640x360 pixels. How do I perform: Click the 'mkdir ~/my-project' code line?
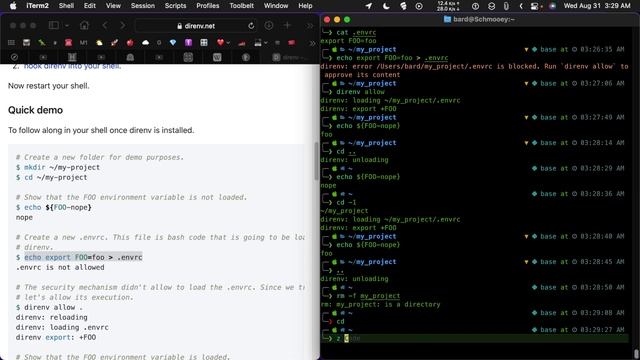click(58, 167)
